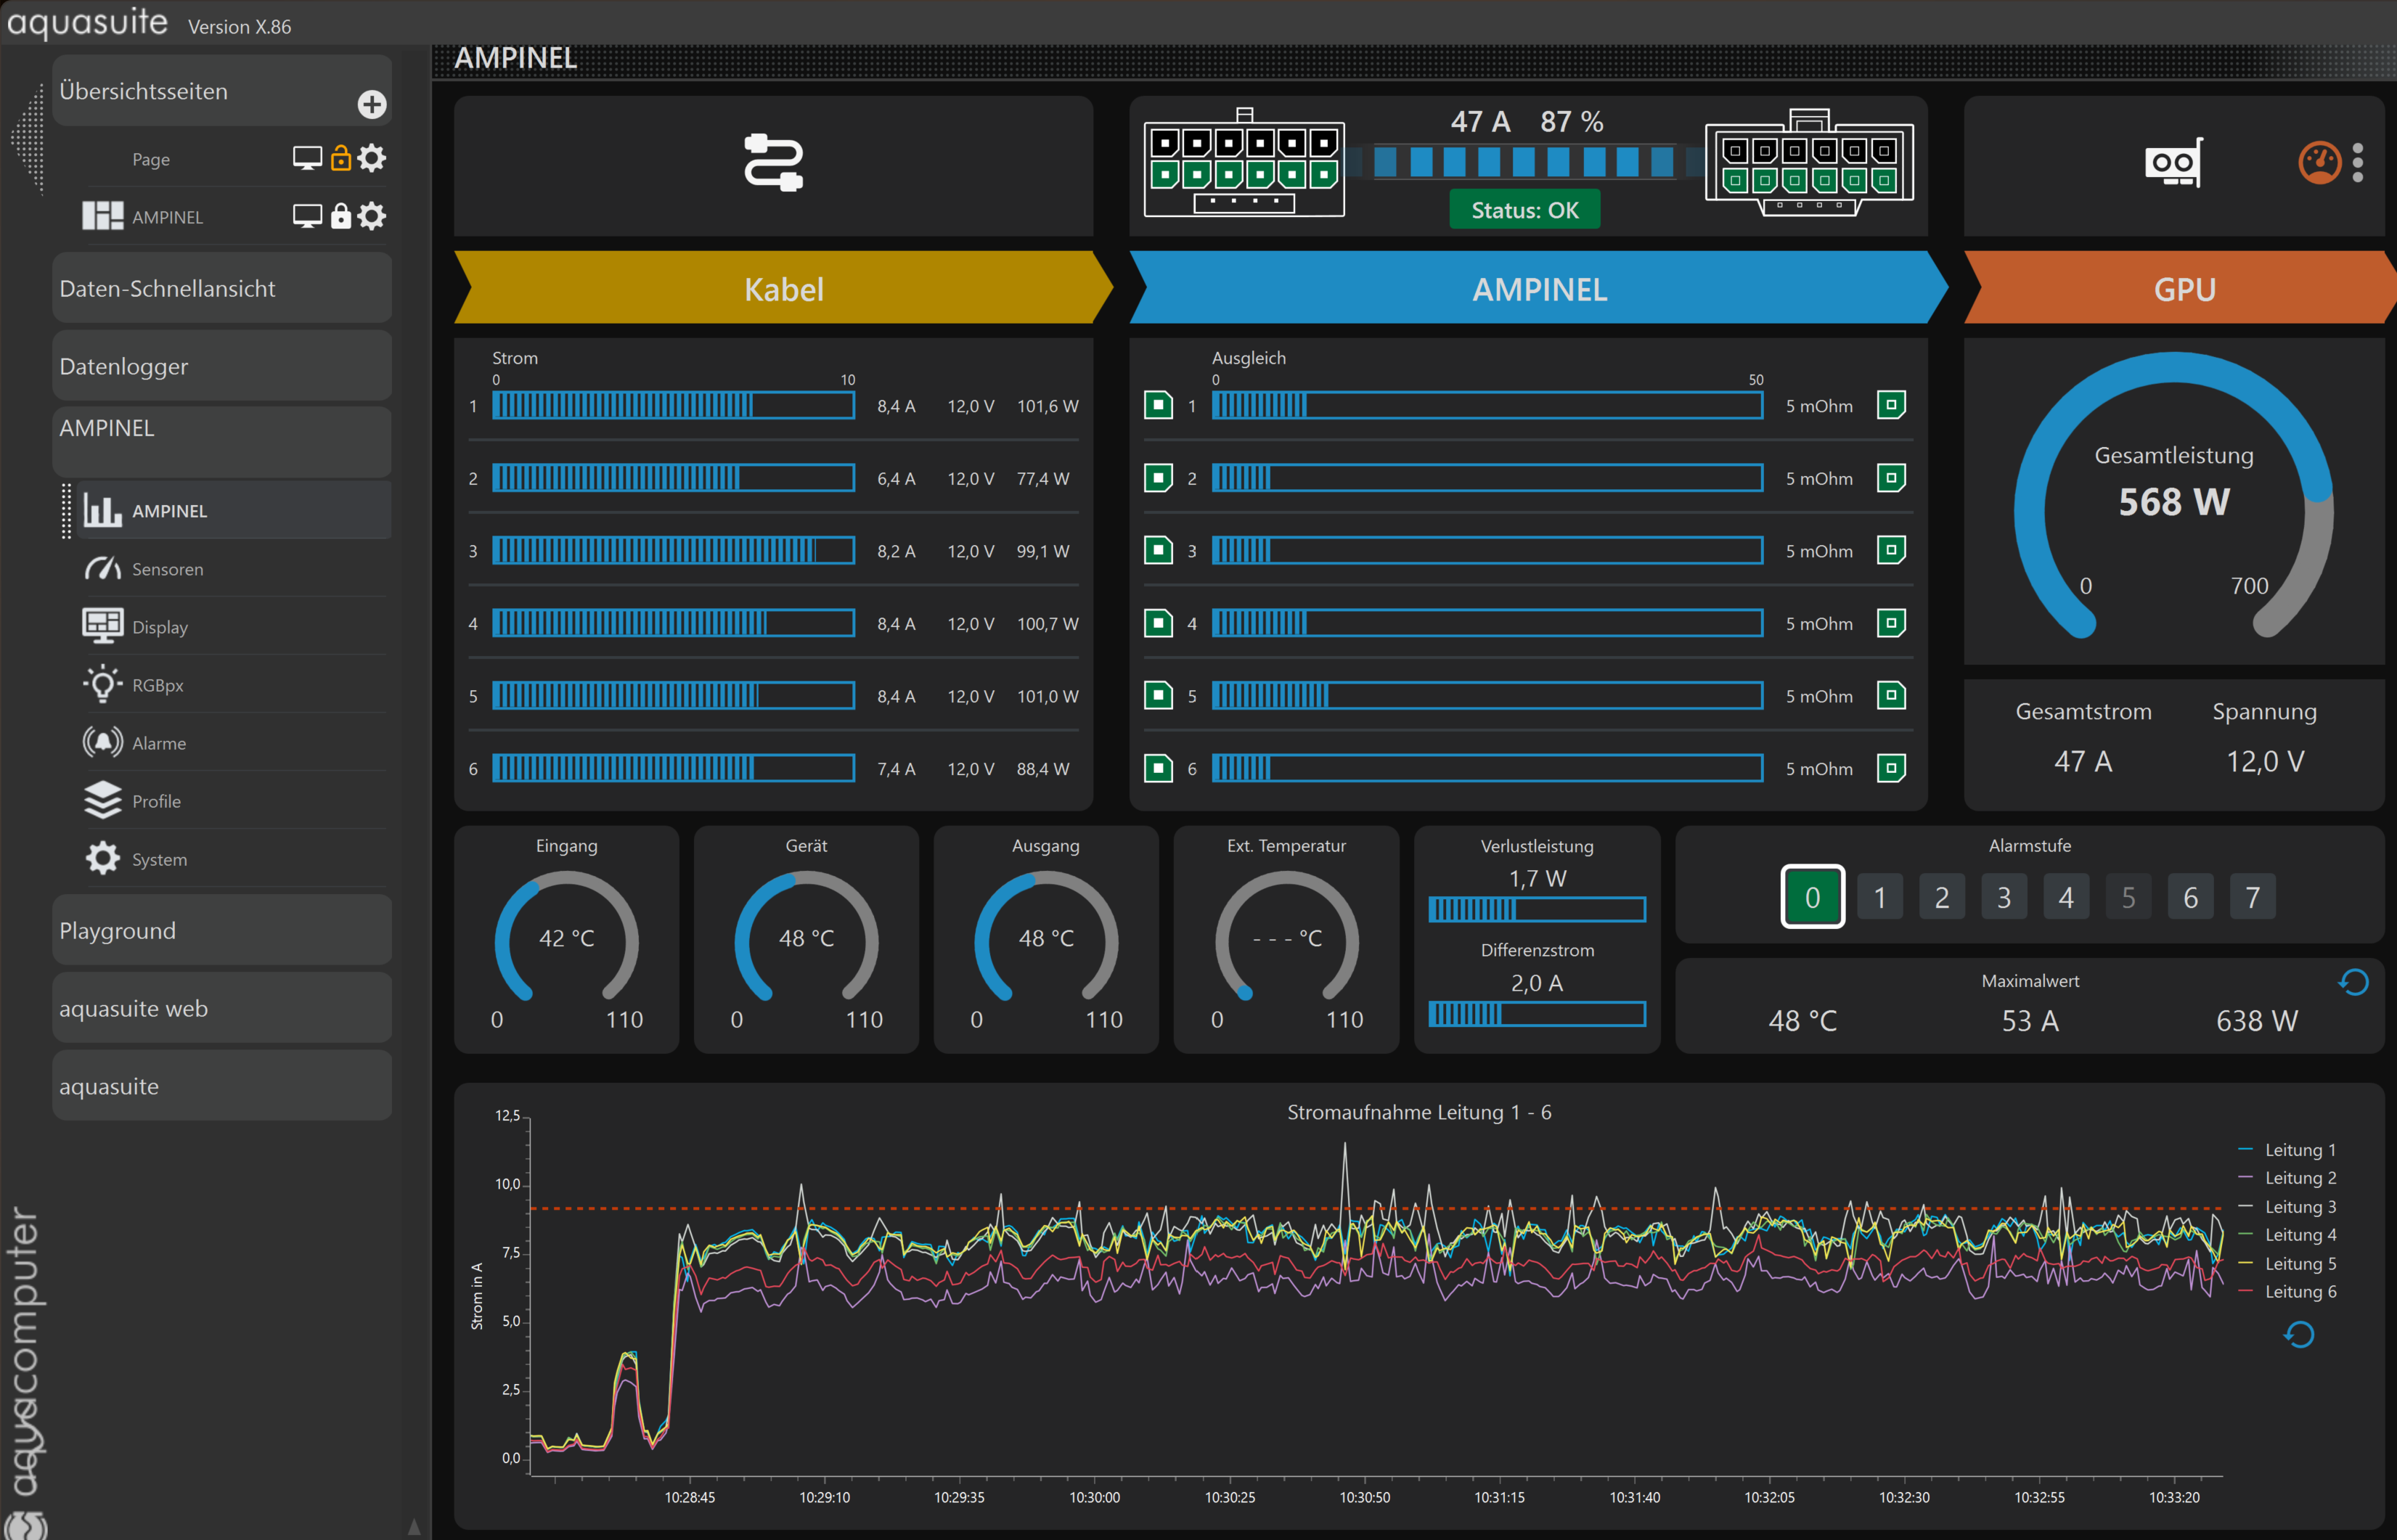The image size is (2397, 1540).
Task: Click the desktop monitor icon beside Page
Action: tap(307, 158)
